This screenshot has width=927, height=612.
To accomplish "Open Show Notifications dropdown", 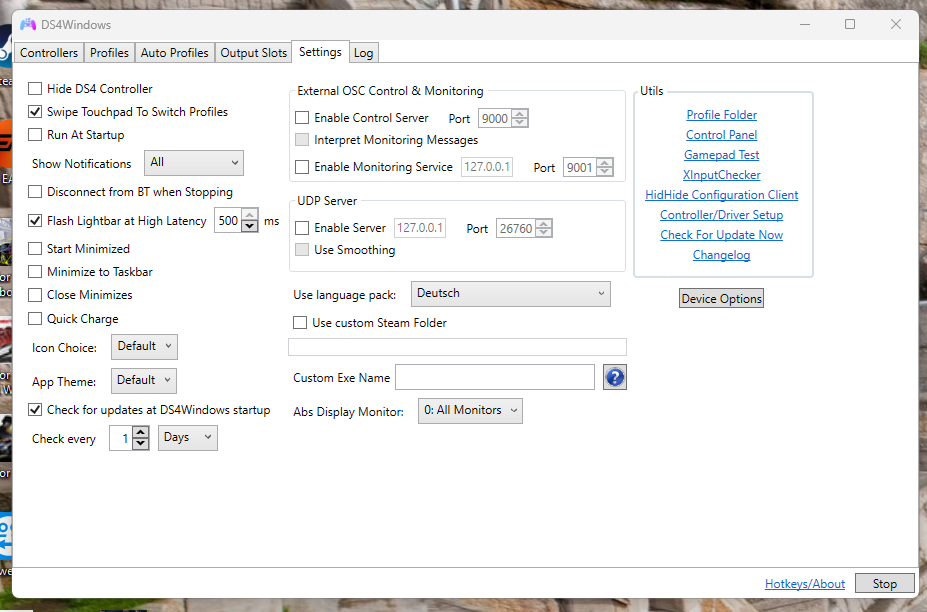I will tap(194, 163).
